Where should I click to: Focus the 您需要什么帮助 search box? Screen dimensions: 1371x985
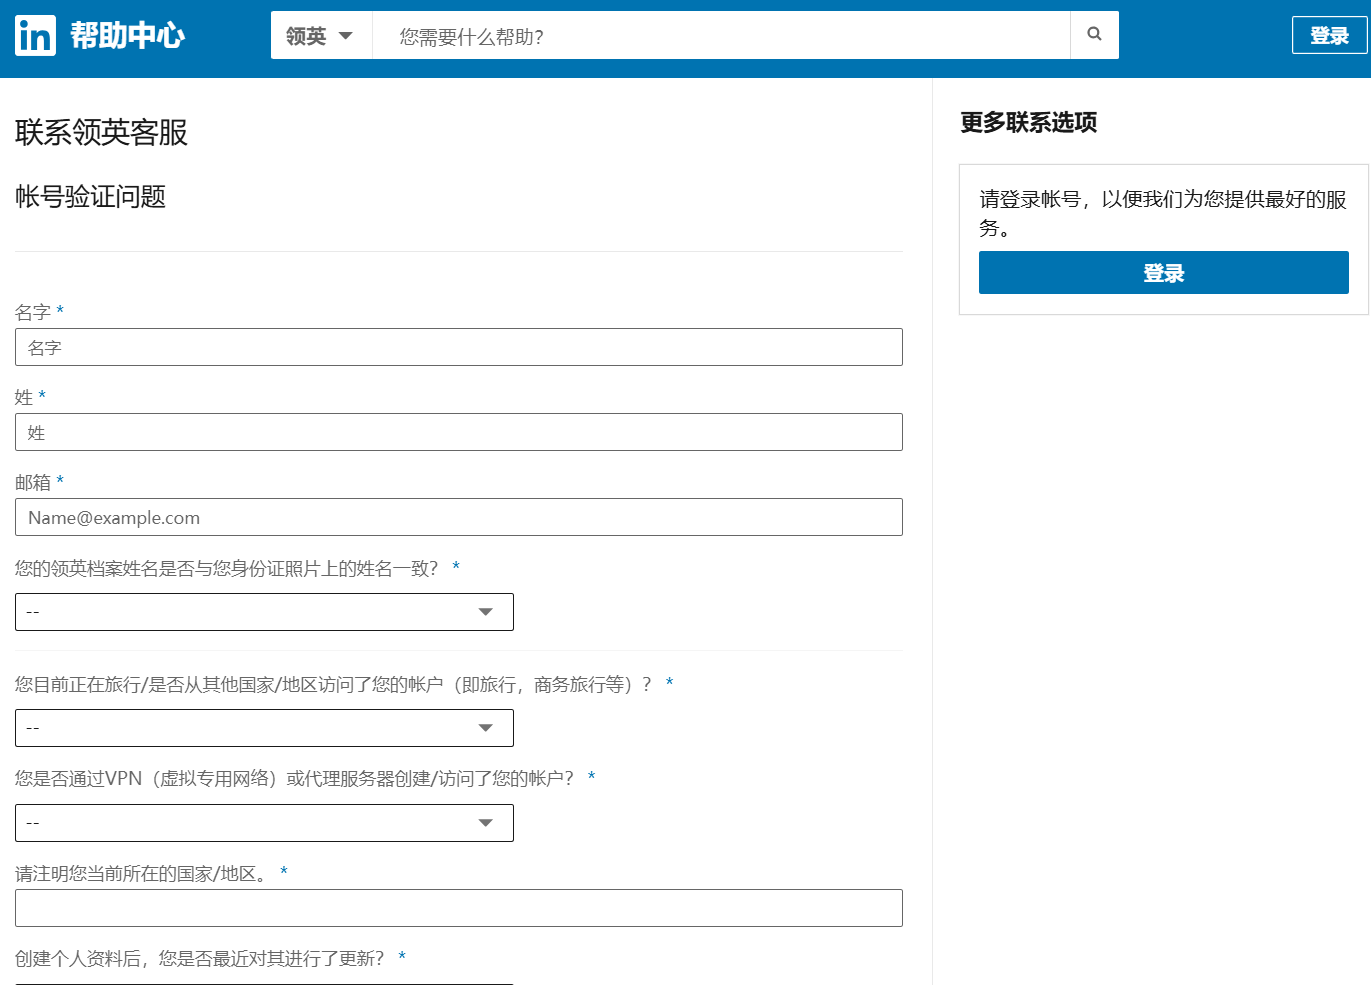[721, 35]
